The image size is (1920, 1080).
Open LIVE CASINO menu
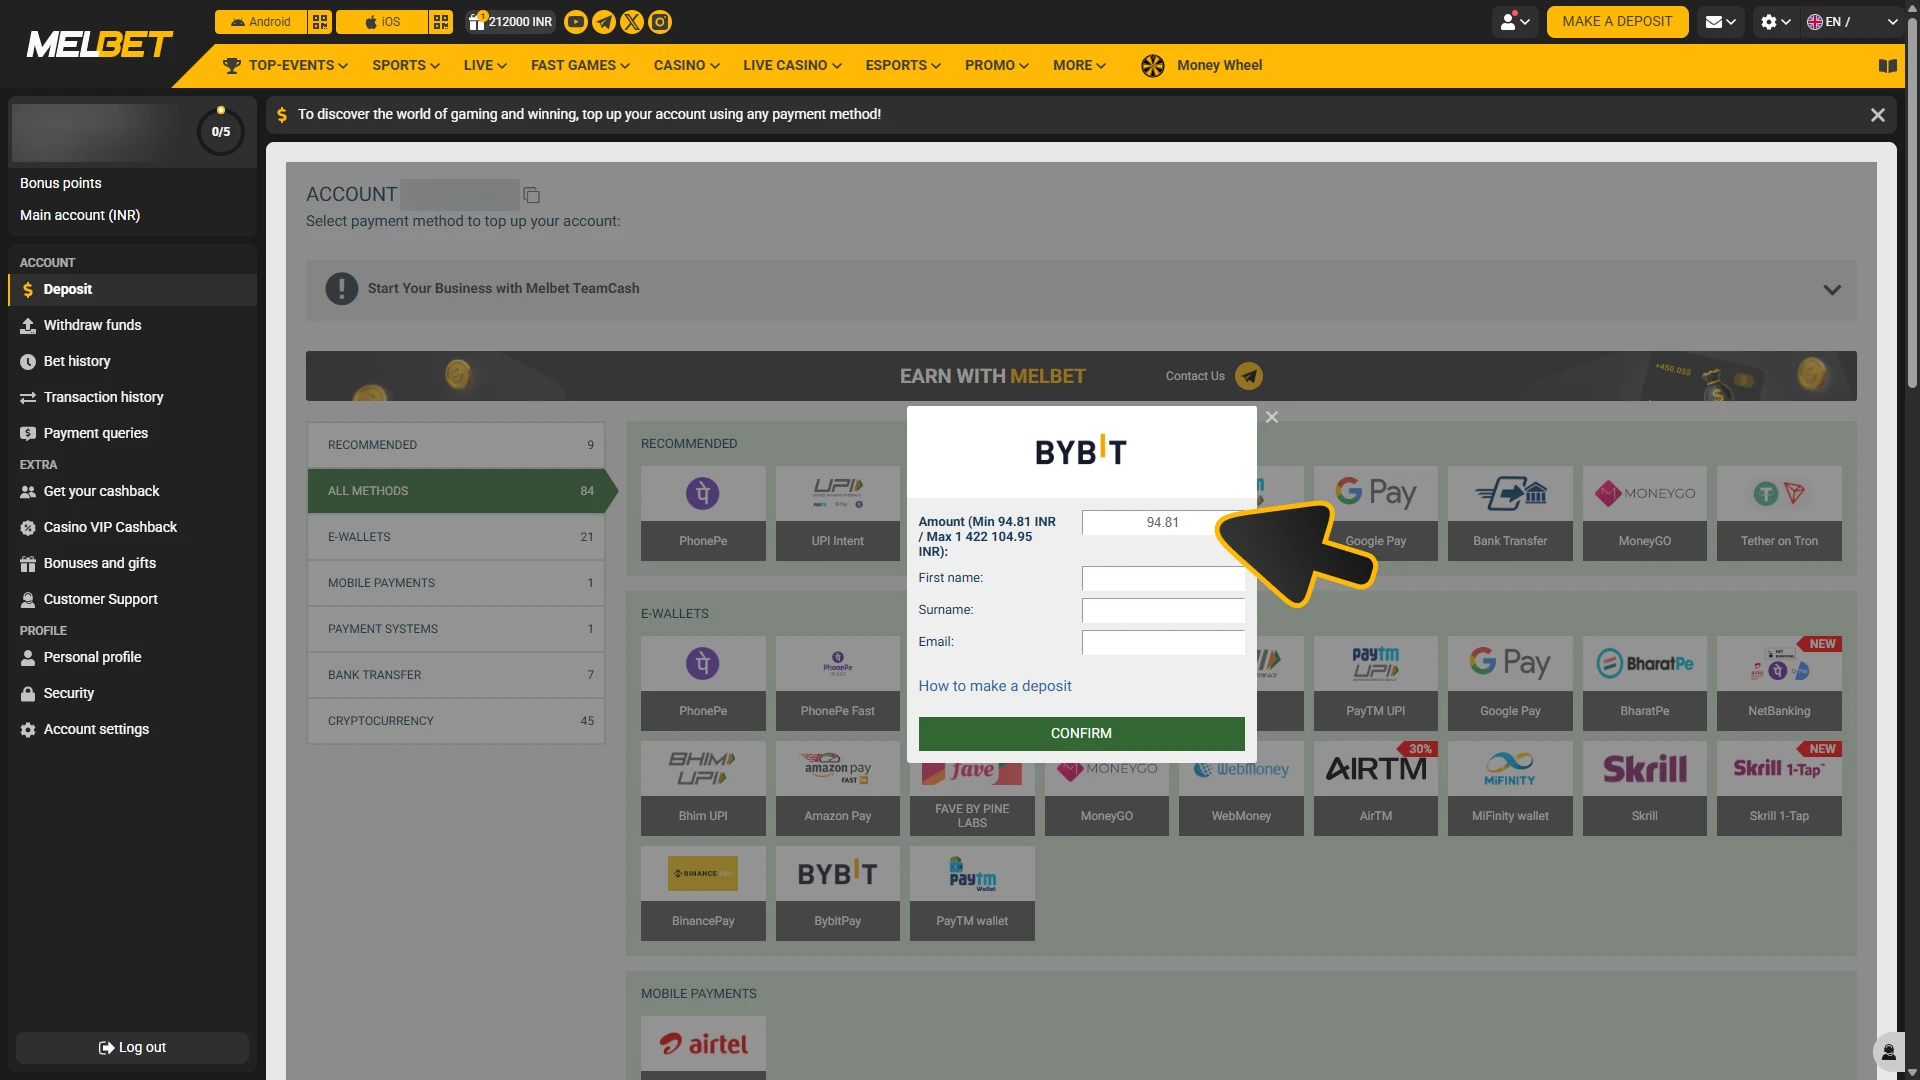pos(792,66)
